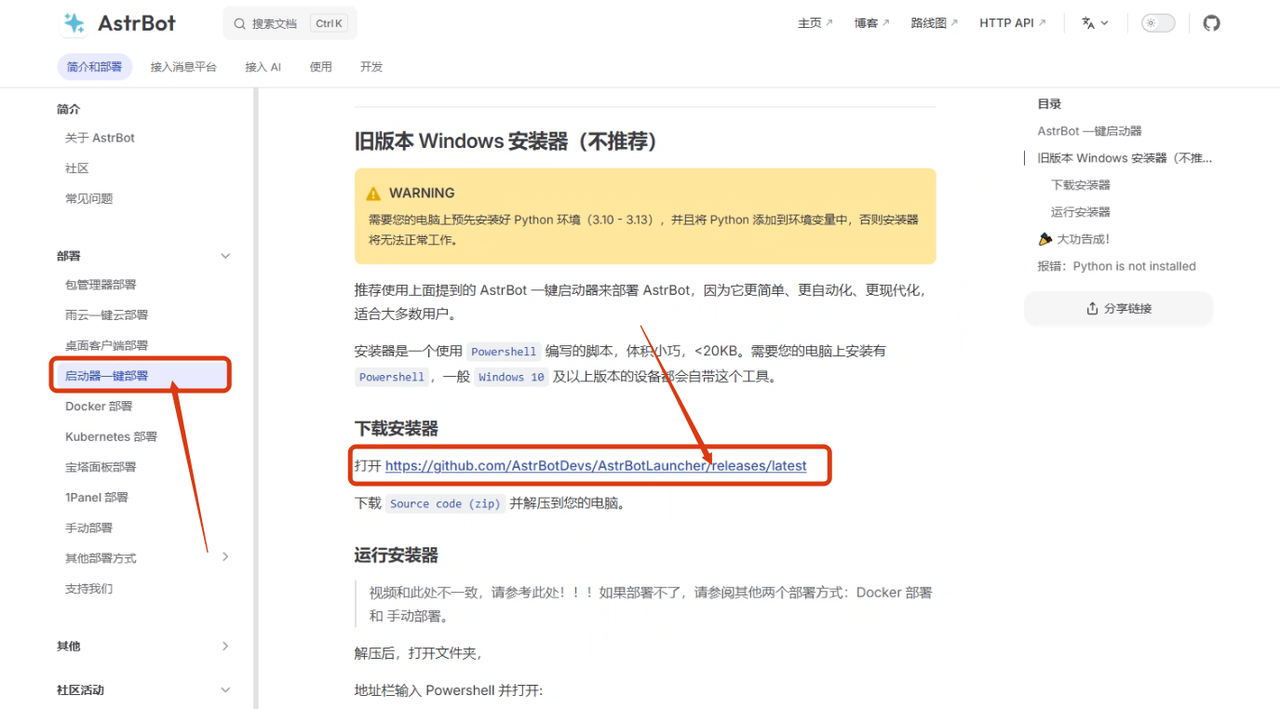Open 雨云一键云部署 page
The width and height of the screenshot is (1280, 709).
tap(107, 315)
